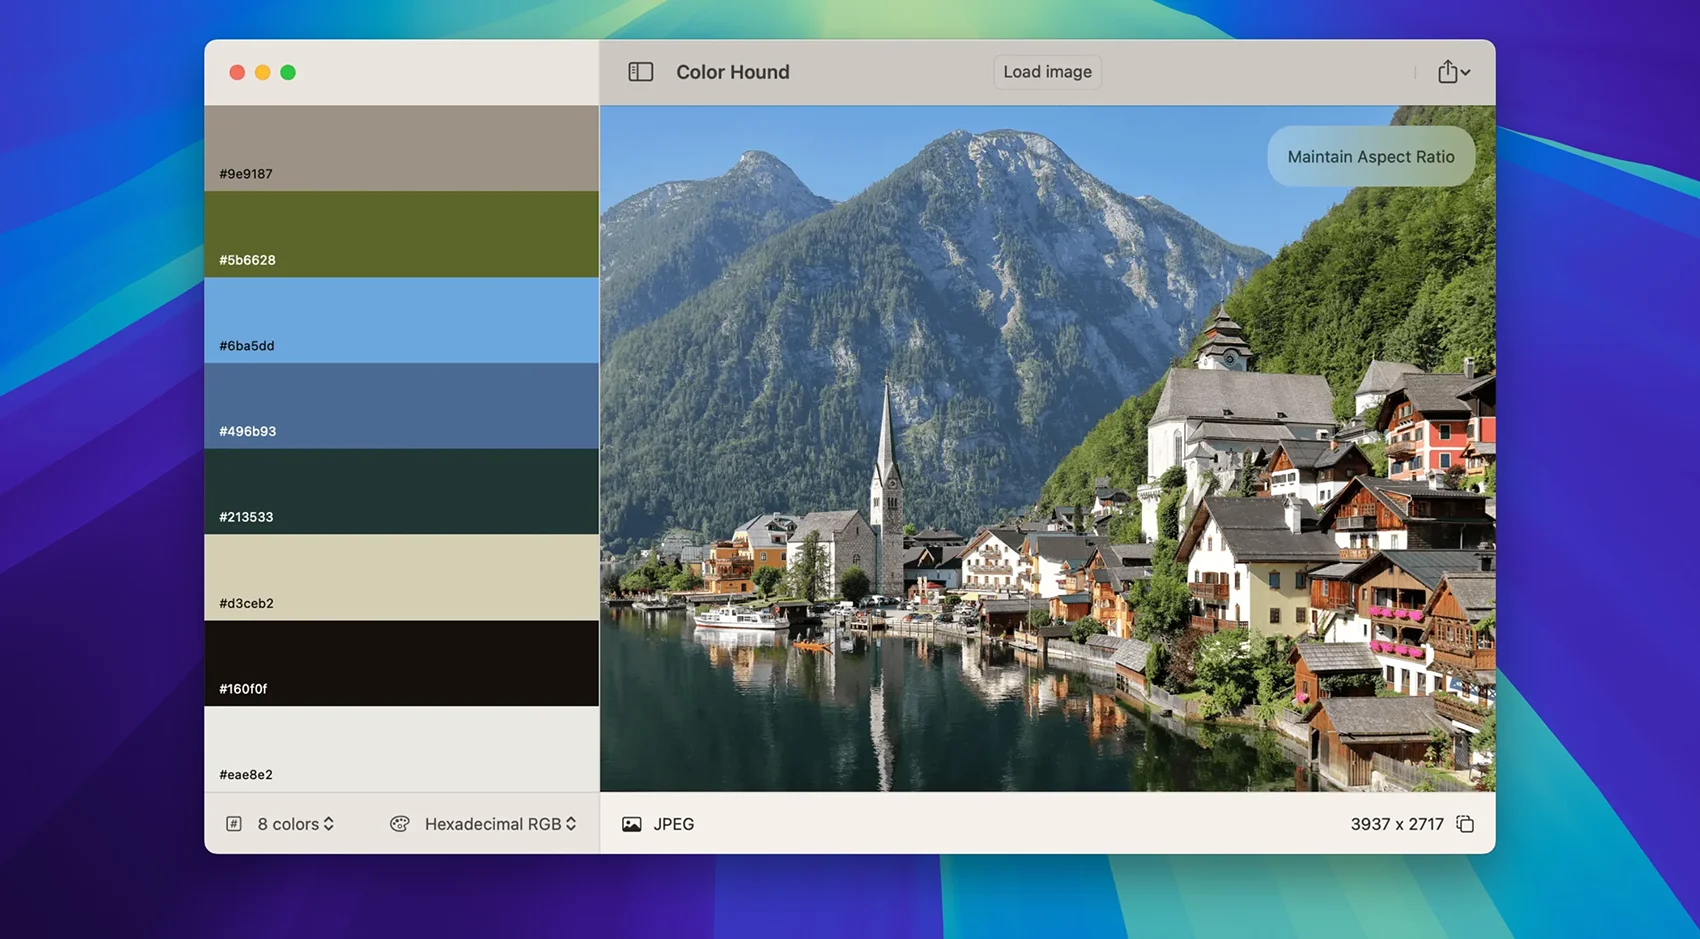The image size is (1700, 939).
Task: Click the beige #d3ceb2 swatch
Action: pos(401,577)
